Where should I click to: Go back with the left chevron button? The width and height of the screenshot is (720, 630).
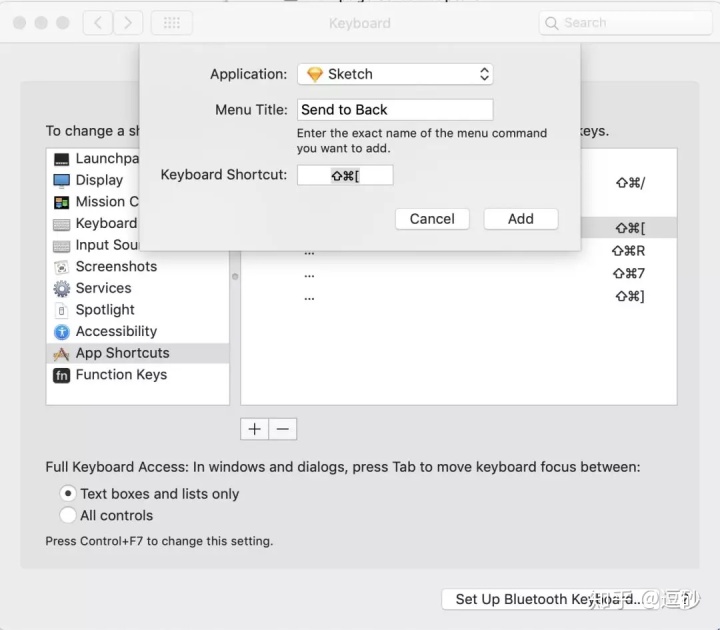tap(98, 22)
